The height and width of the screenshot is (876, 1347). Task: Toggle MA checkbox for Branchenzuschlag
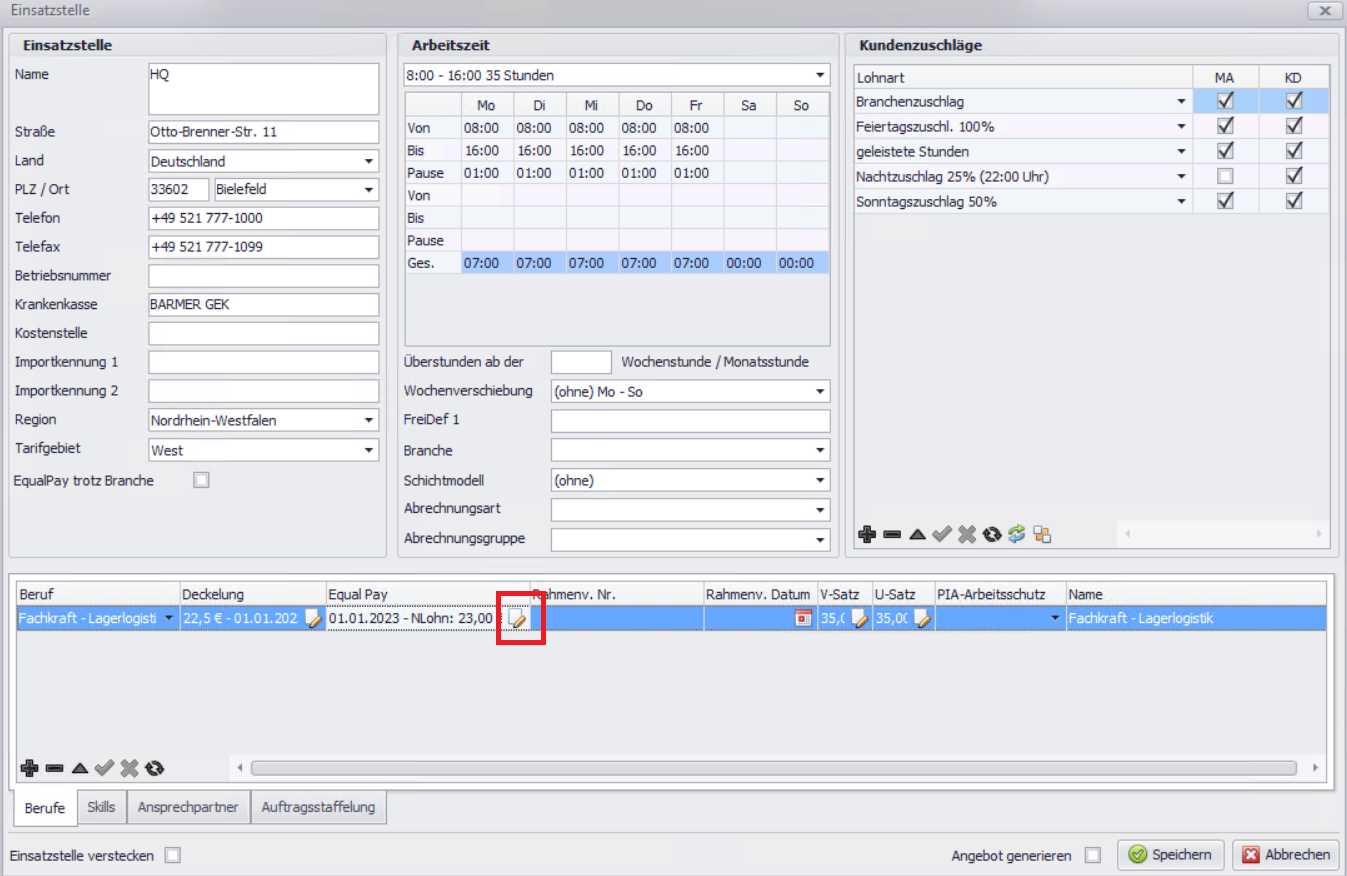coord(1225,101)
